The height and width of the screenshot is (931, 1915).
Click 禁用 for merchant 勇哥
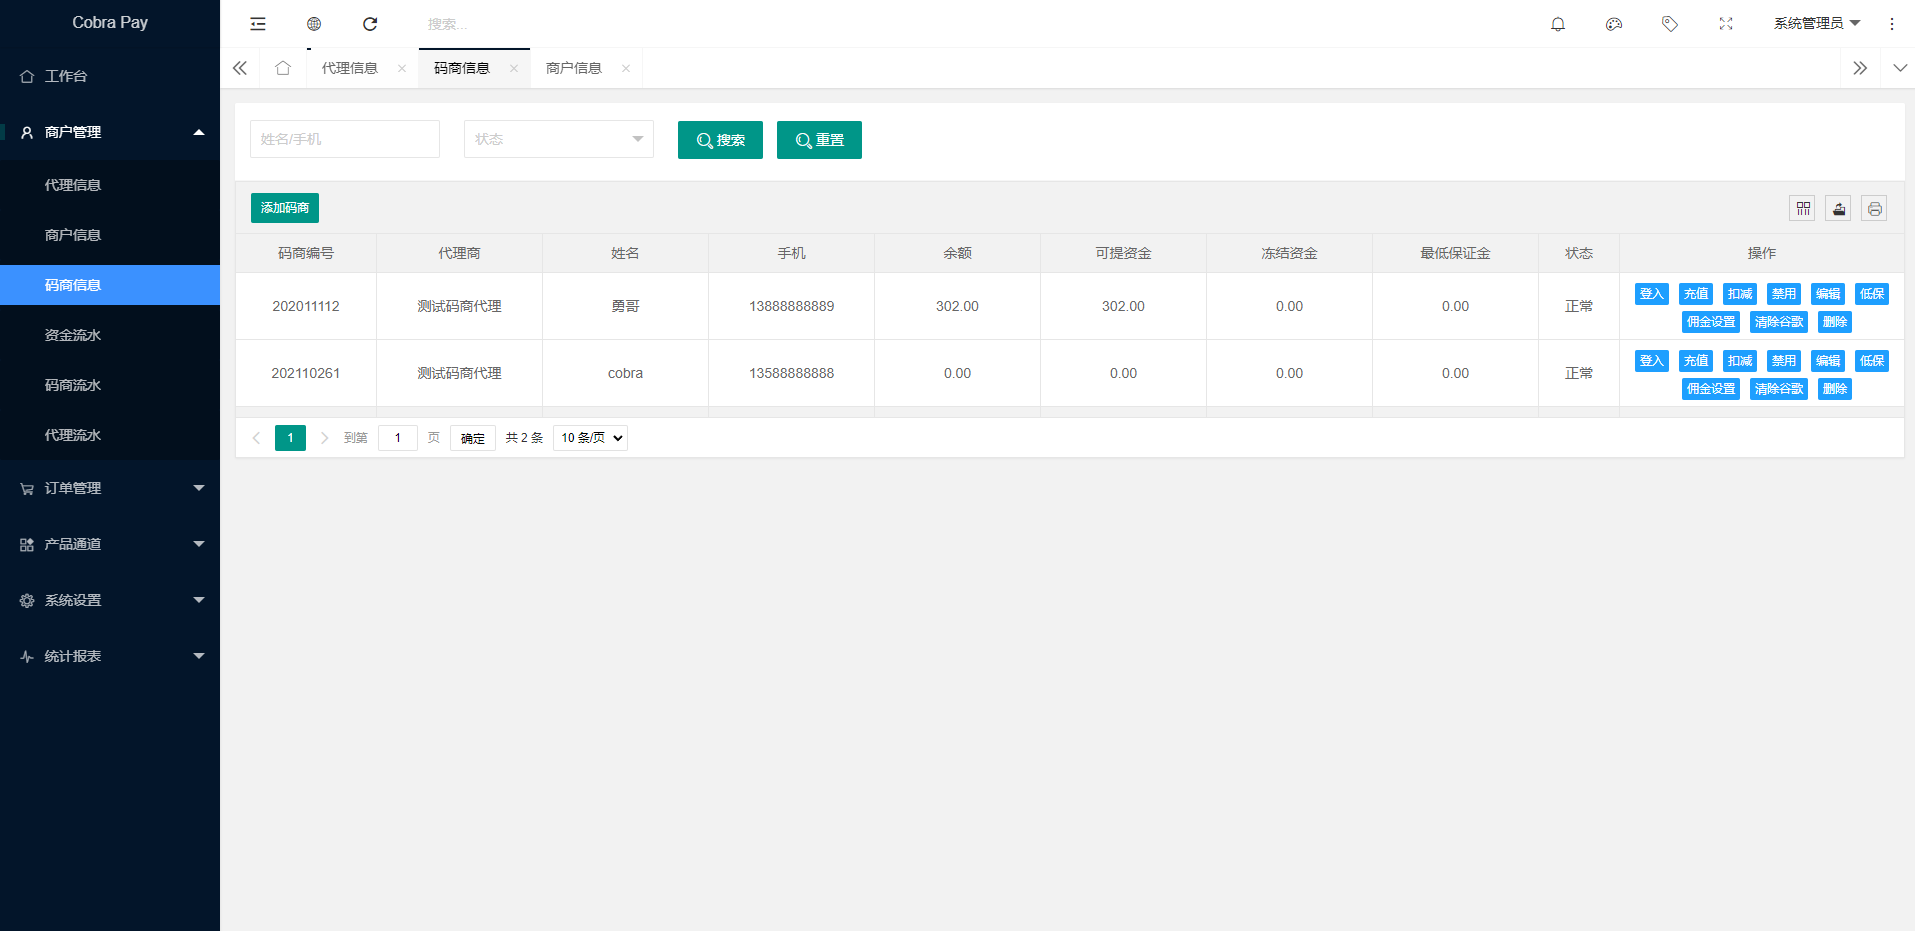[x=1783, y=294]
